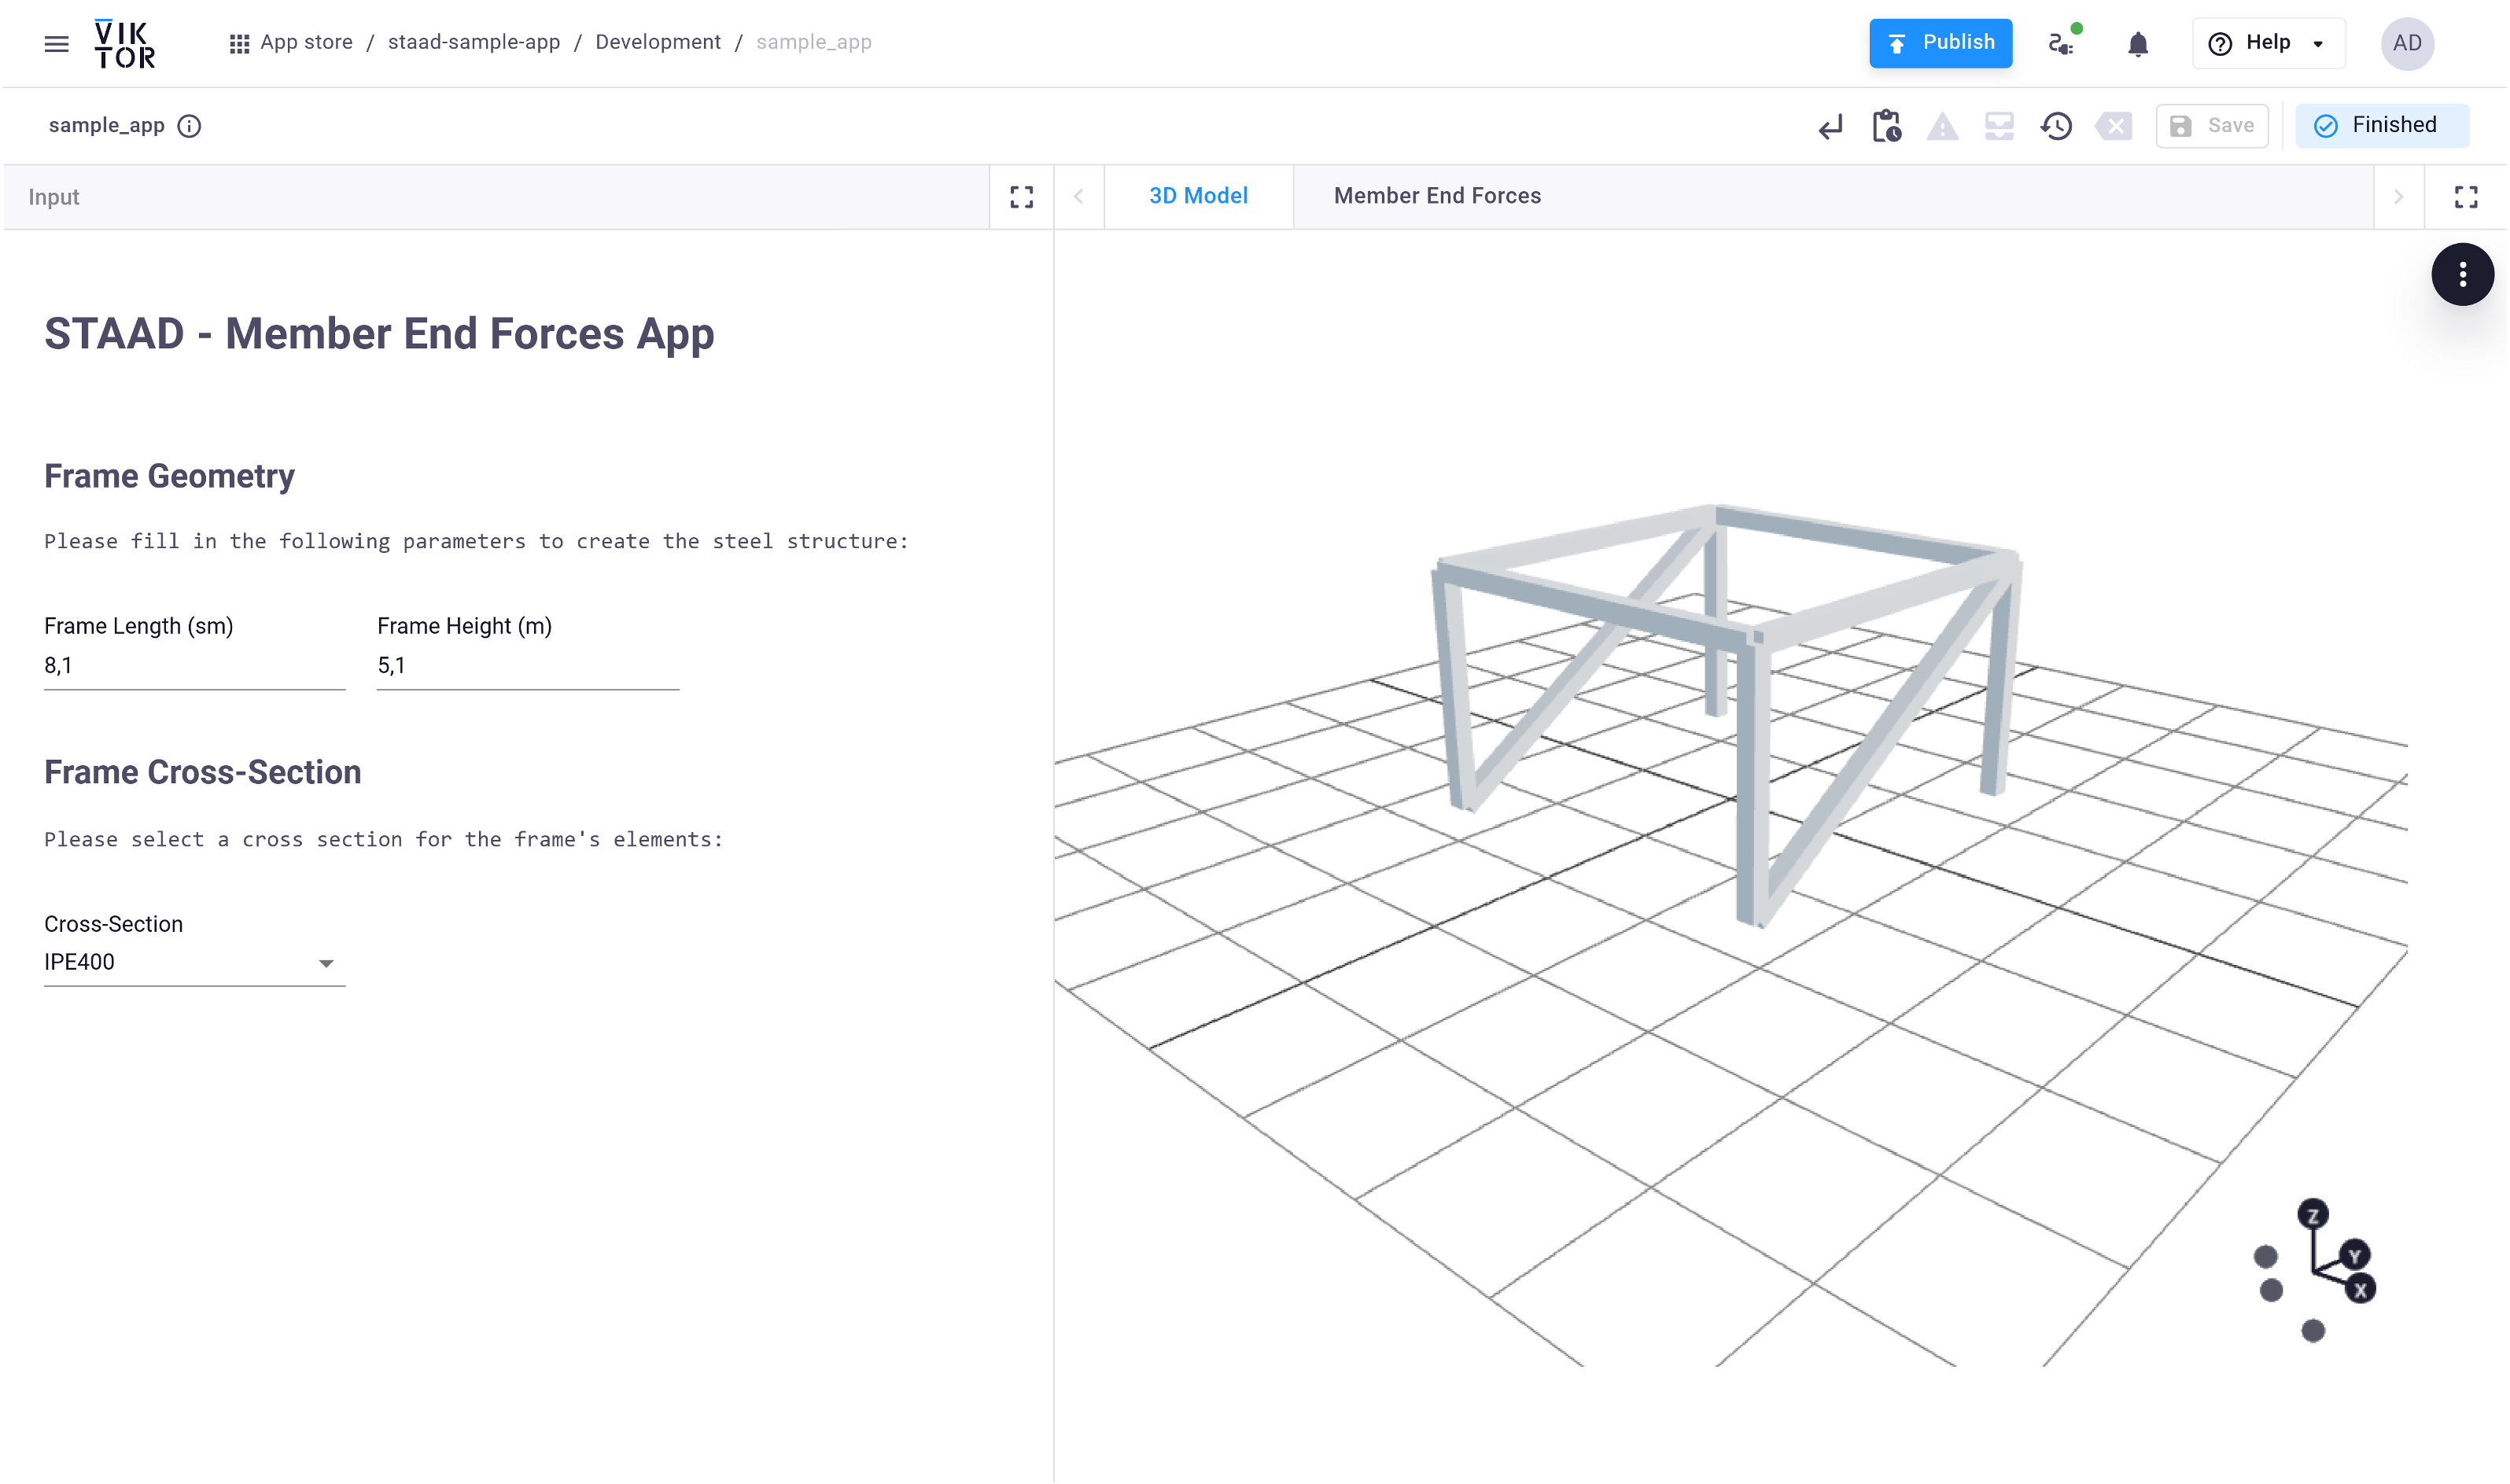2510x1484 pixels.
Task: Toggle the discard changes icon
Action: pos(2114,125)
